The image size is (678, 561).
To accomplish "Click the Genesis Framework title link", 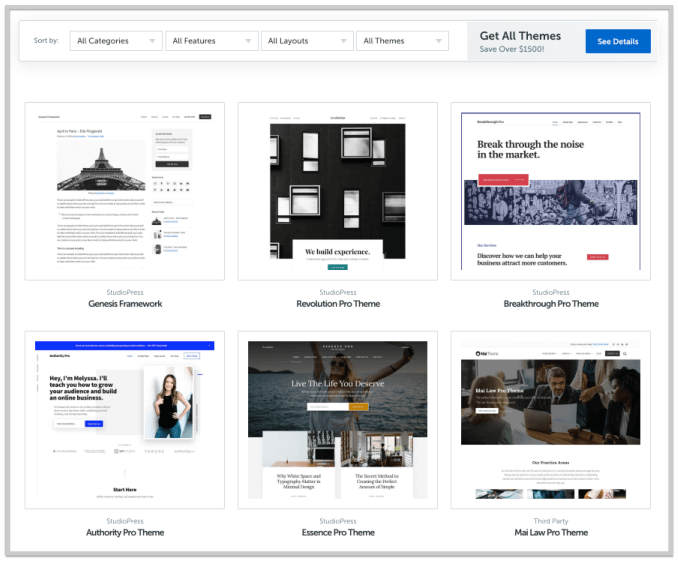I will tap(125, 304).
